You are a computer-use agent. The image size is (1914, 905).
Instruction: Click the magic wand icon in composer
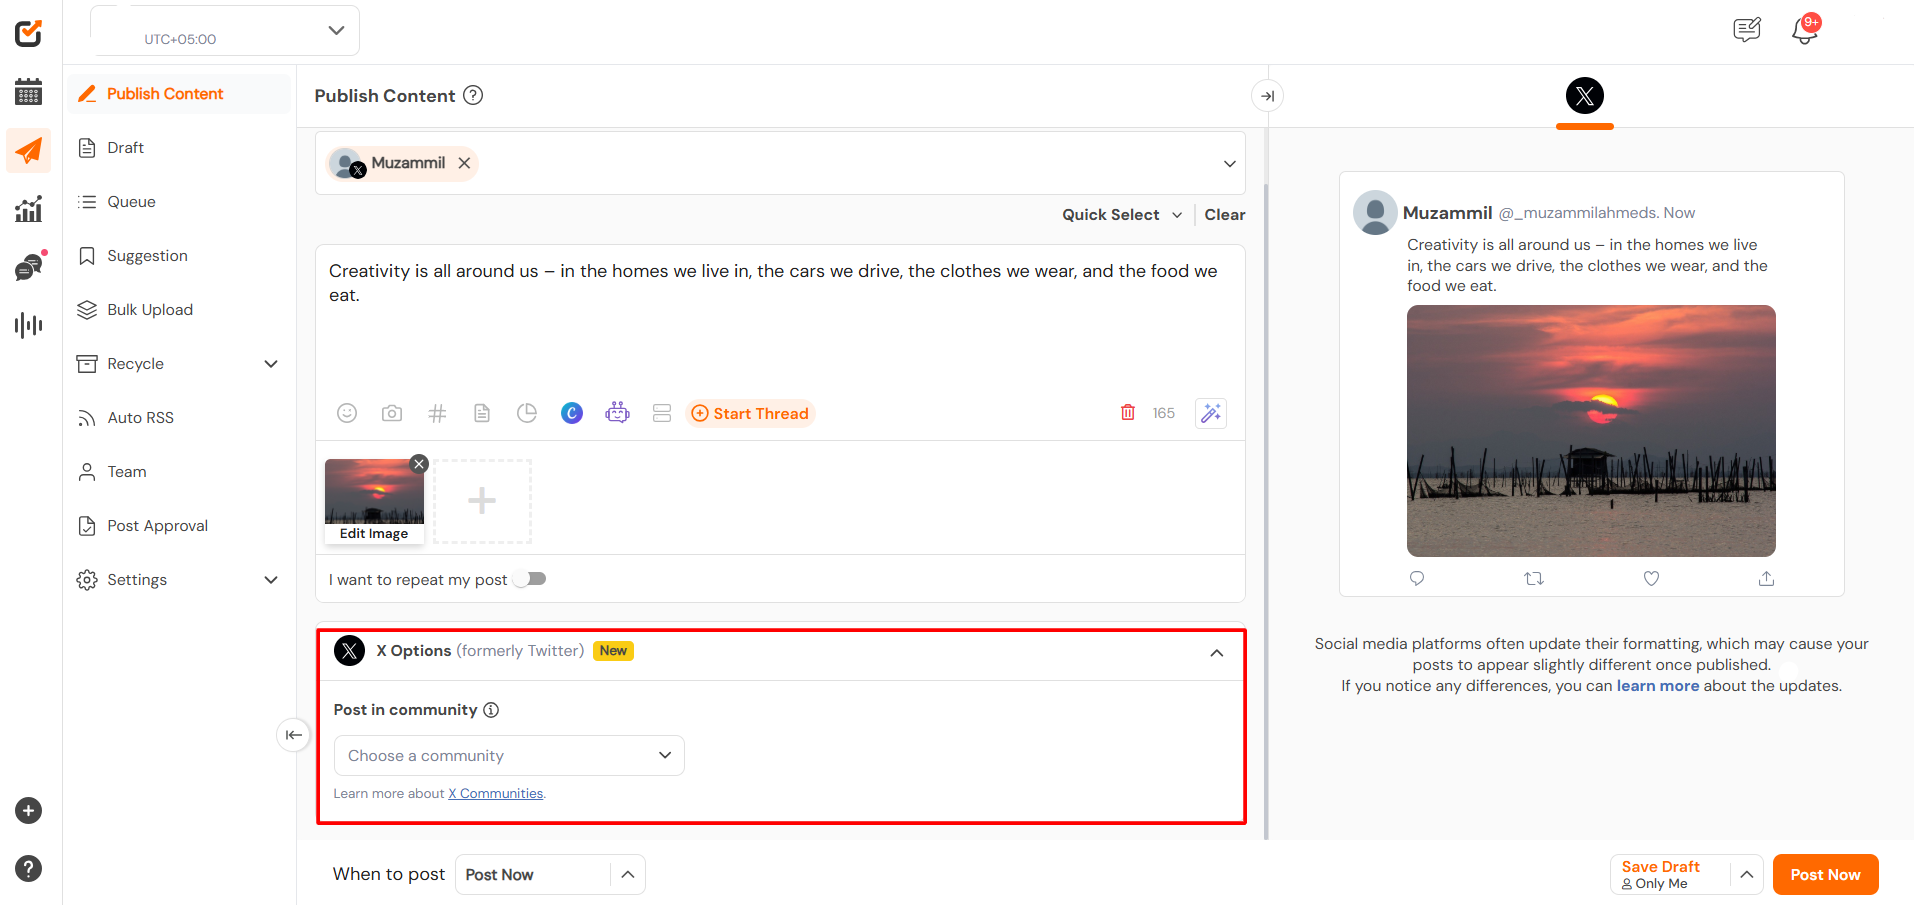click(1211, 413)
